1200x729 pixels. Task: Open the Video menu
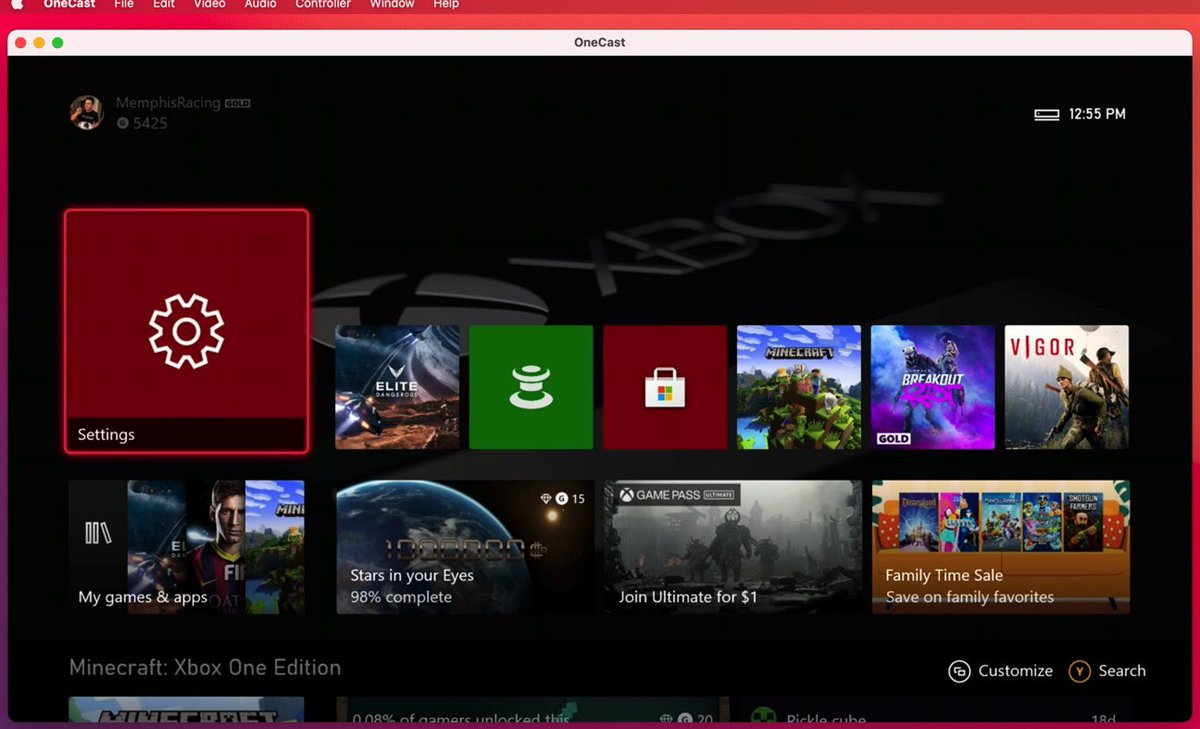(210, 4)
